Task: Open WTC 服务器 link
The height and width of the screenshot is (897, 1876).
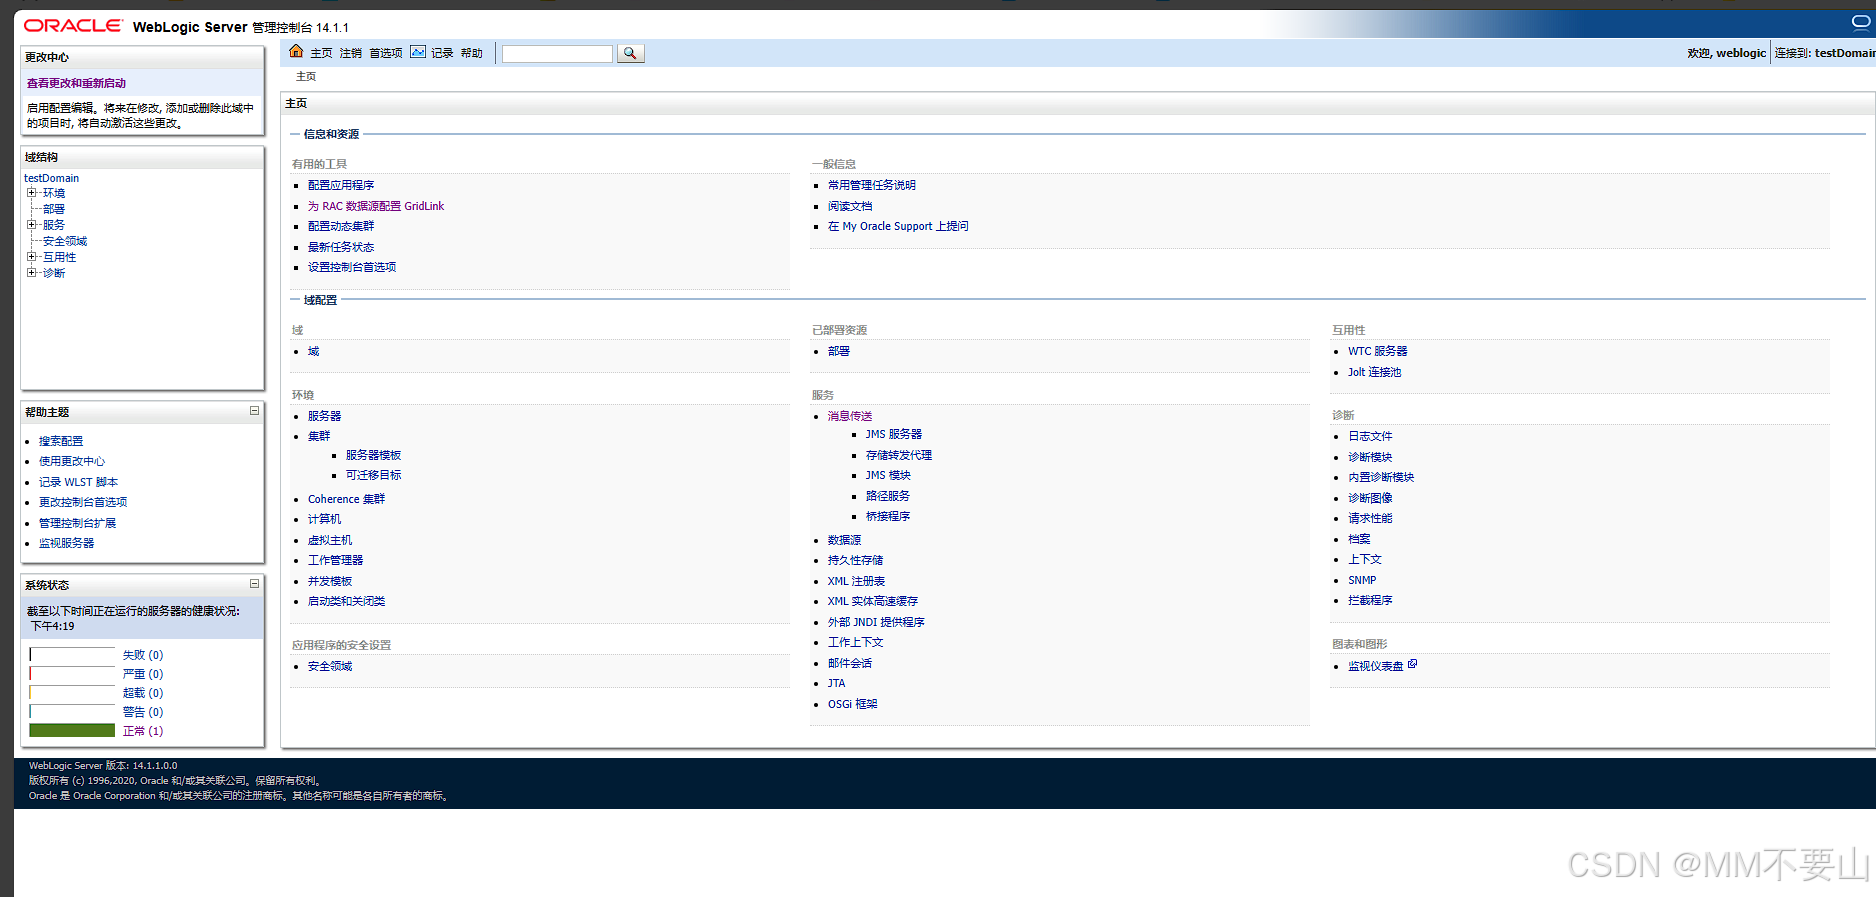Action: [1377, 351]
